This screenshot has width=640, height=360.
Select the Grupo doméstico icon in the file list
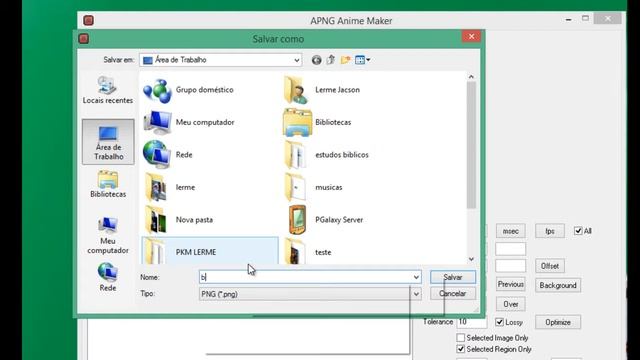click(157, 91)
